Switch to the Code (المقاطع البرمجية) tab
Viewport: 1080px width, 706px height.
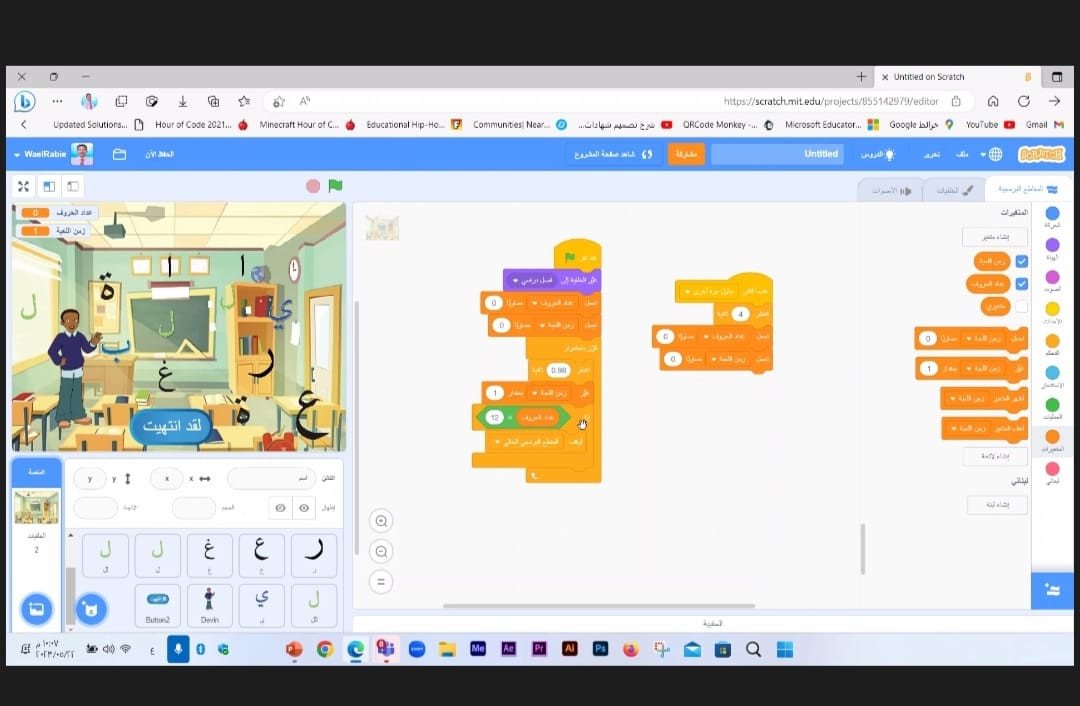point(1027,189)
